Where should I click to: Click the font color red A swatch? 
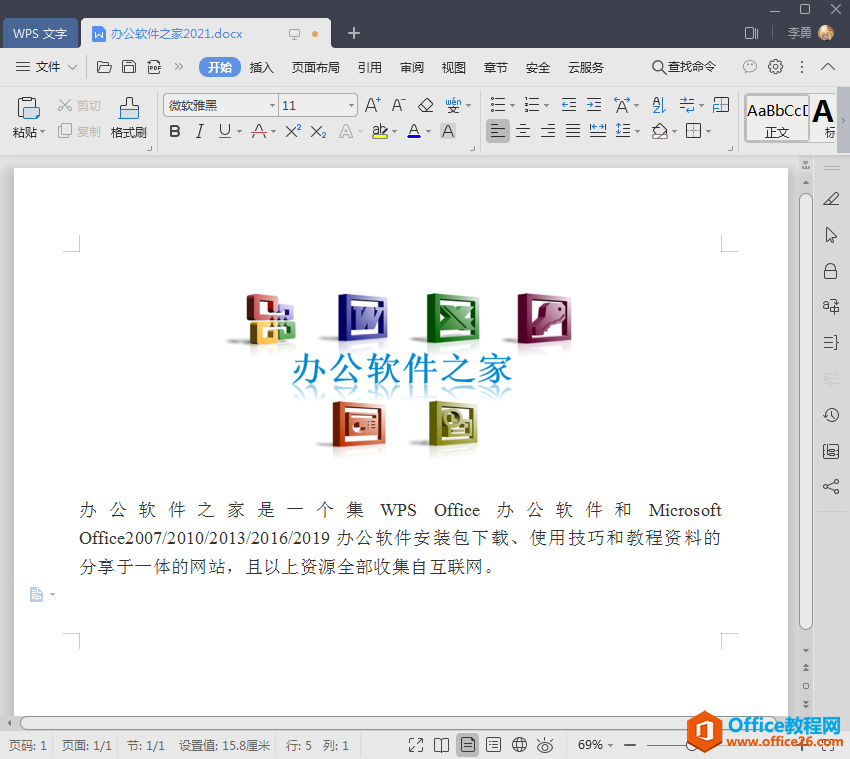413,131
